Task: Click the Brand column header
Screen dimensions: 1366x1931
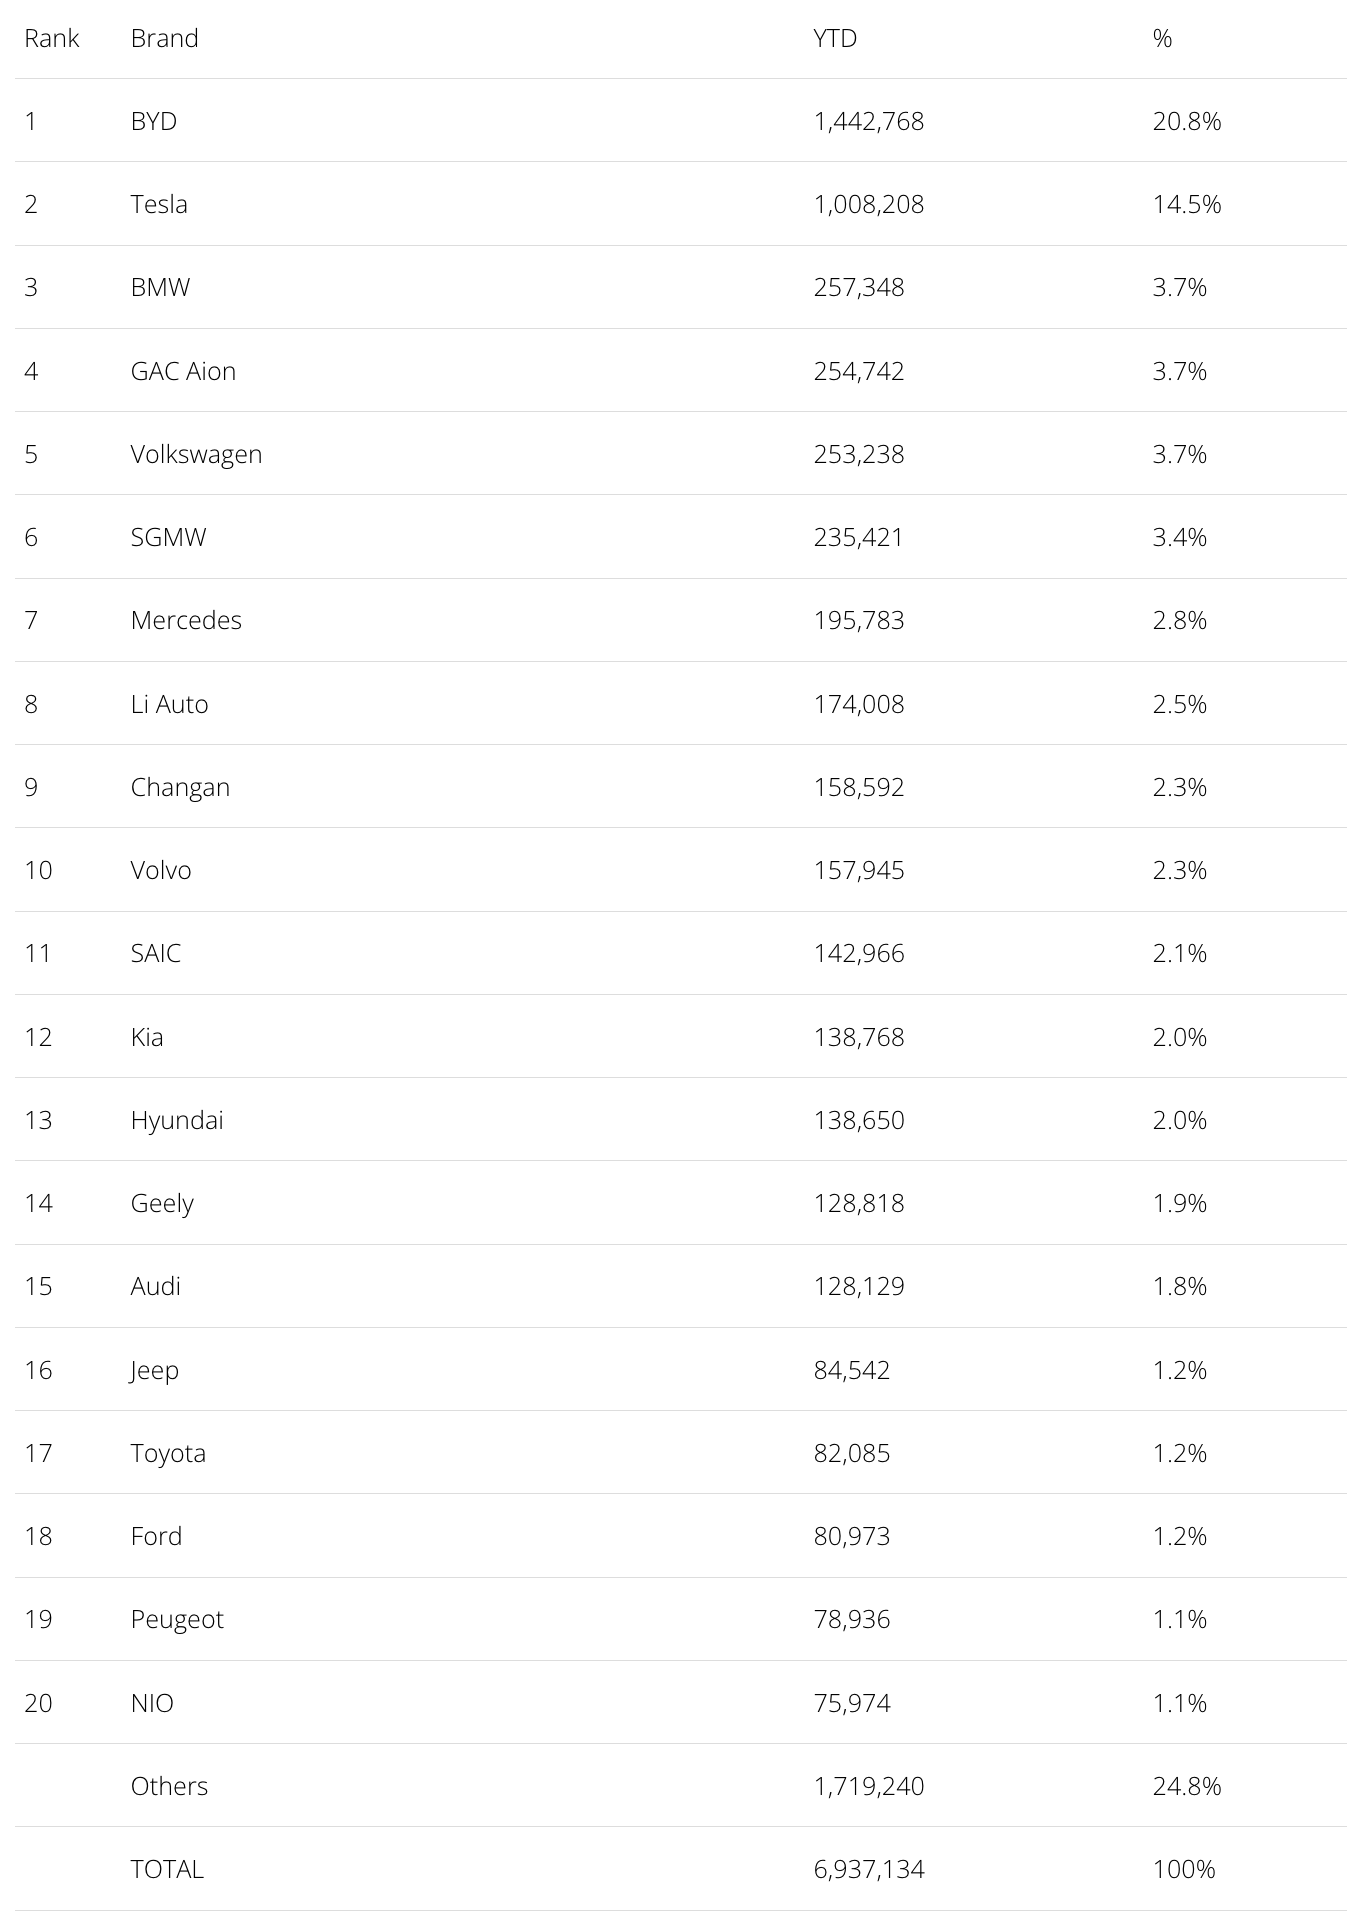Action: (x=164, y=38)
